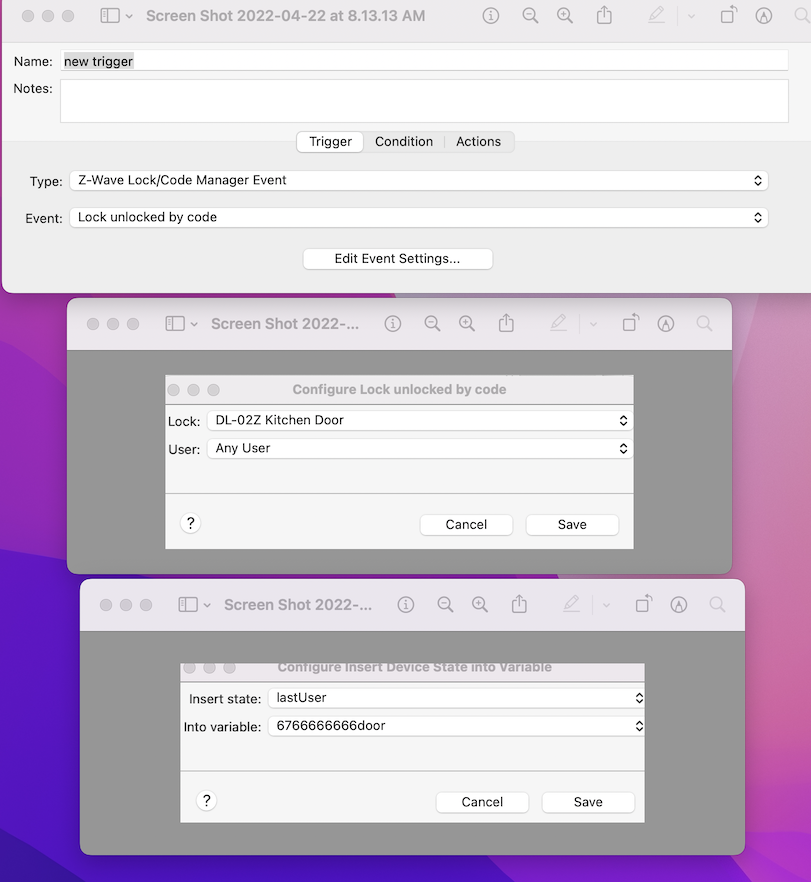The image size is (811, 882).
Task: Open sidebar chevron in middle Preview window
Action: (195, 324)
